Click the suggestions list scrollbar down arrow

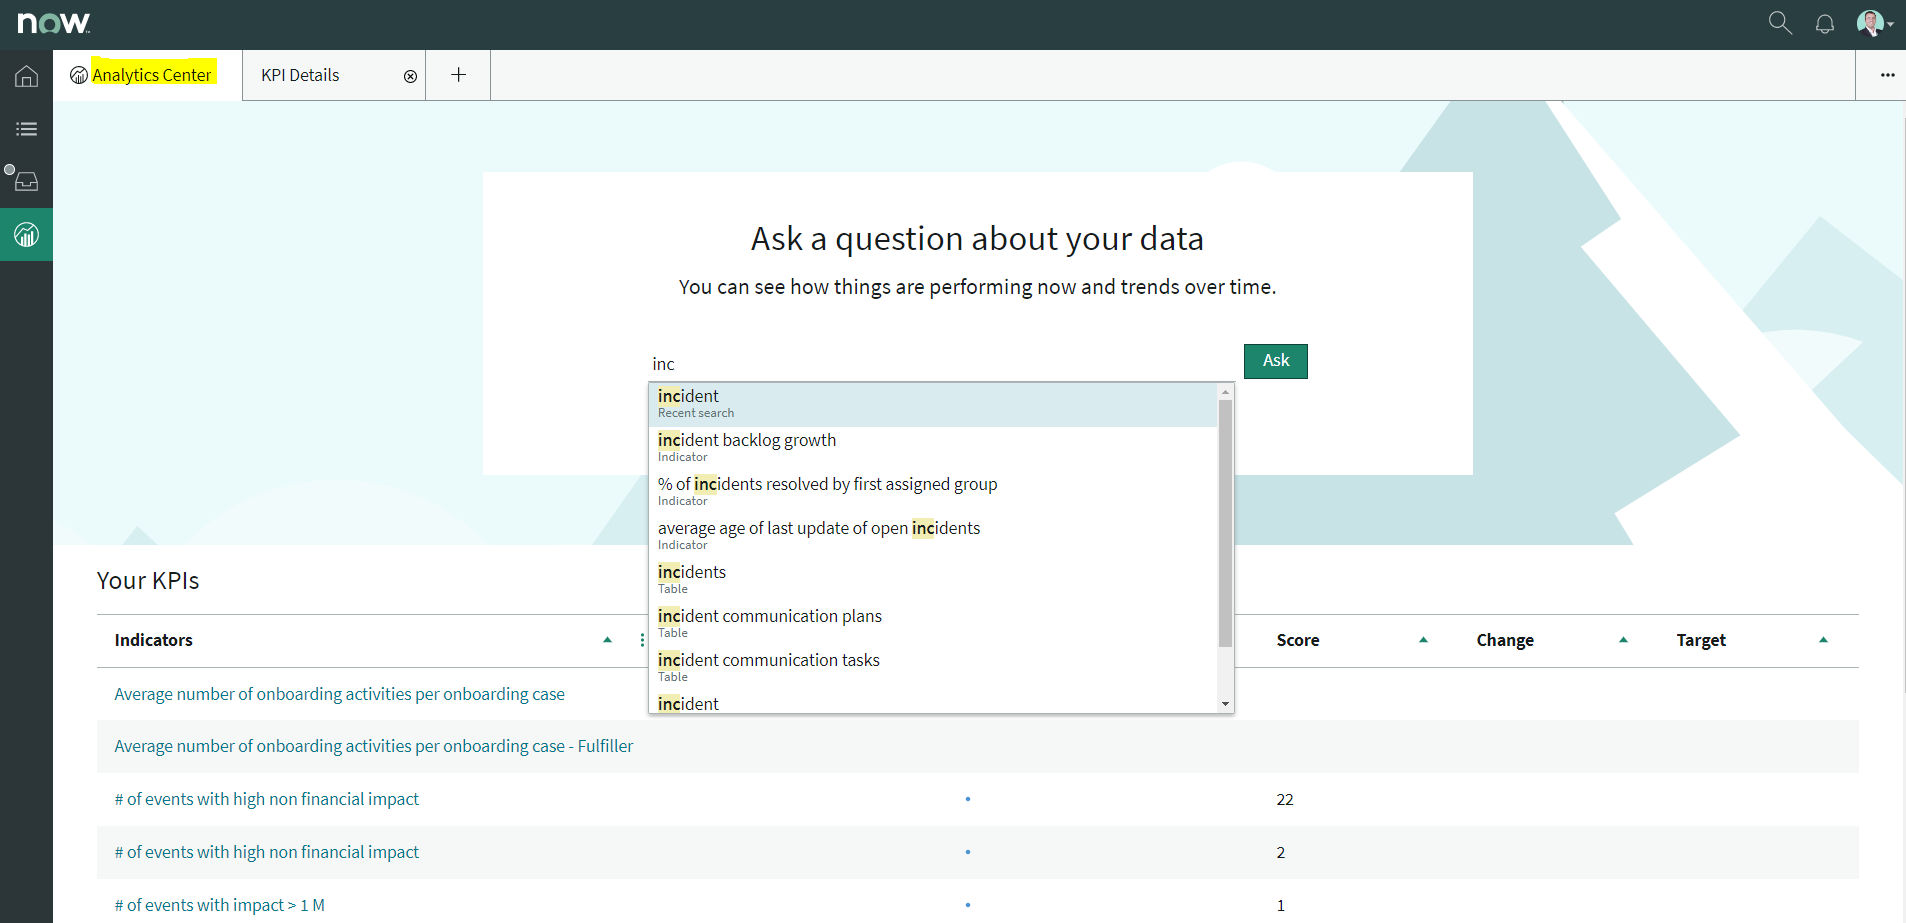click(x=1225, y=704)
